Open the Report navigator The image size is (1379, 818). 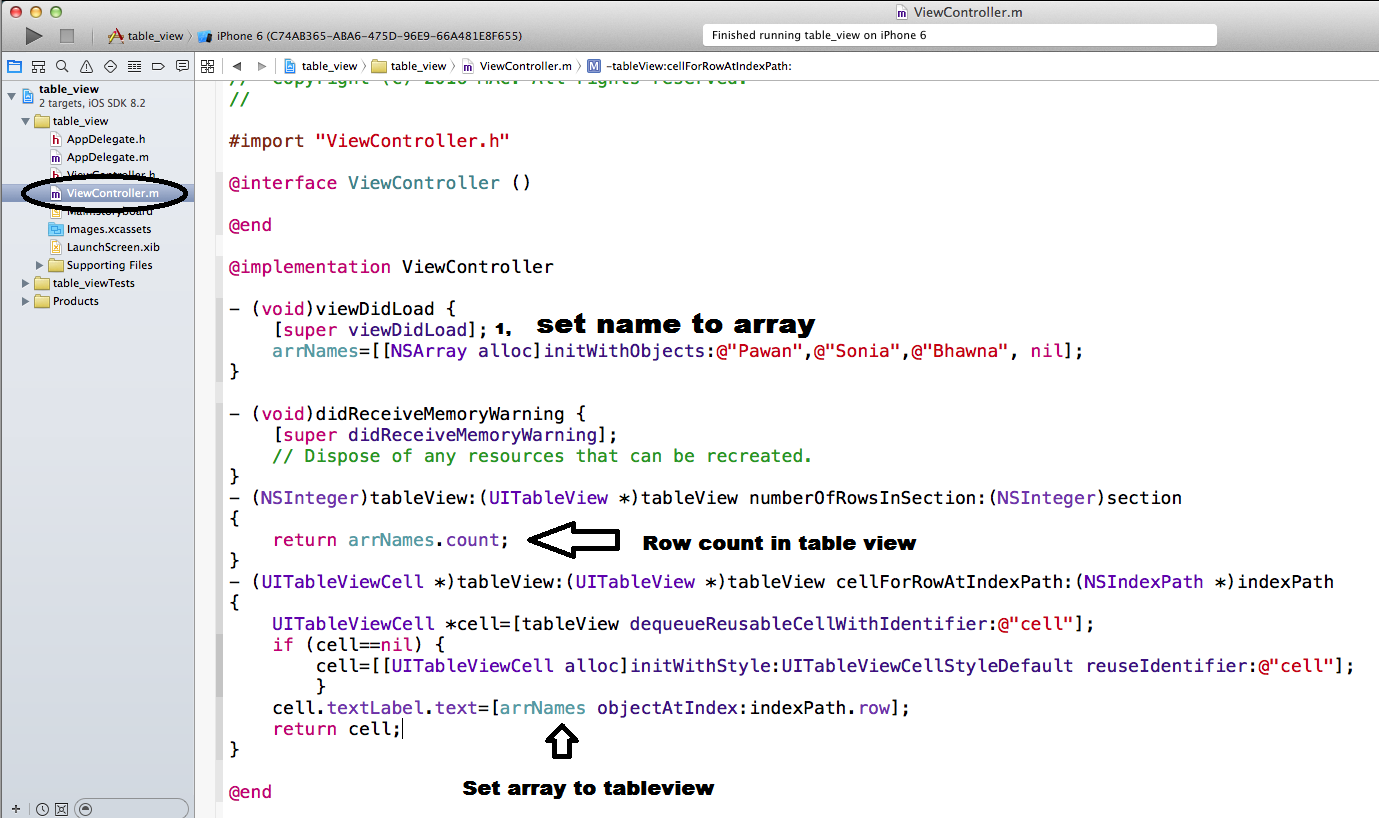click(182, 66)
